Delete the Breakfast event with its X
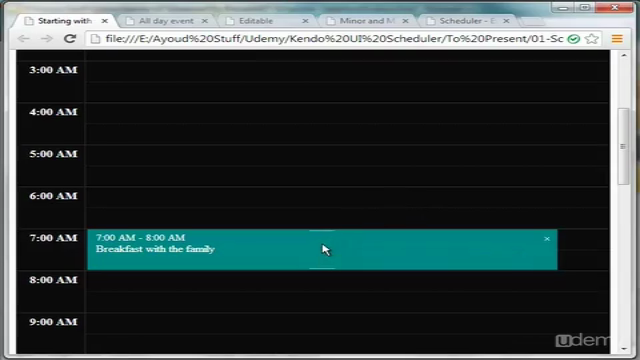The height and width of the screenshot is (360, 640). (547, 239)
